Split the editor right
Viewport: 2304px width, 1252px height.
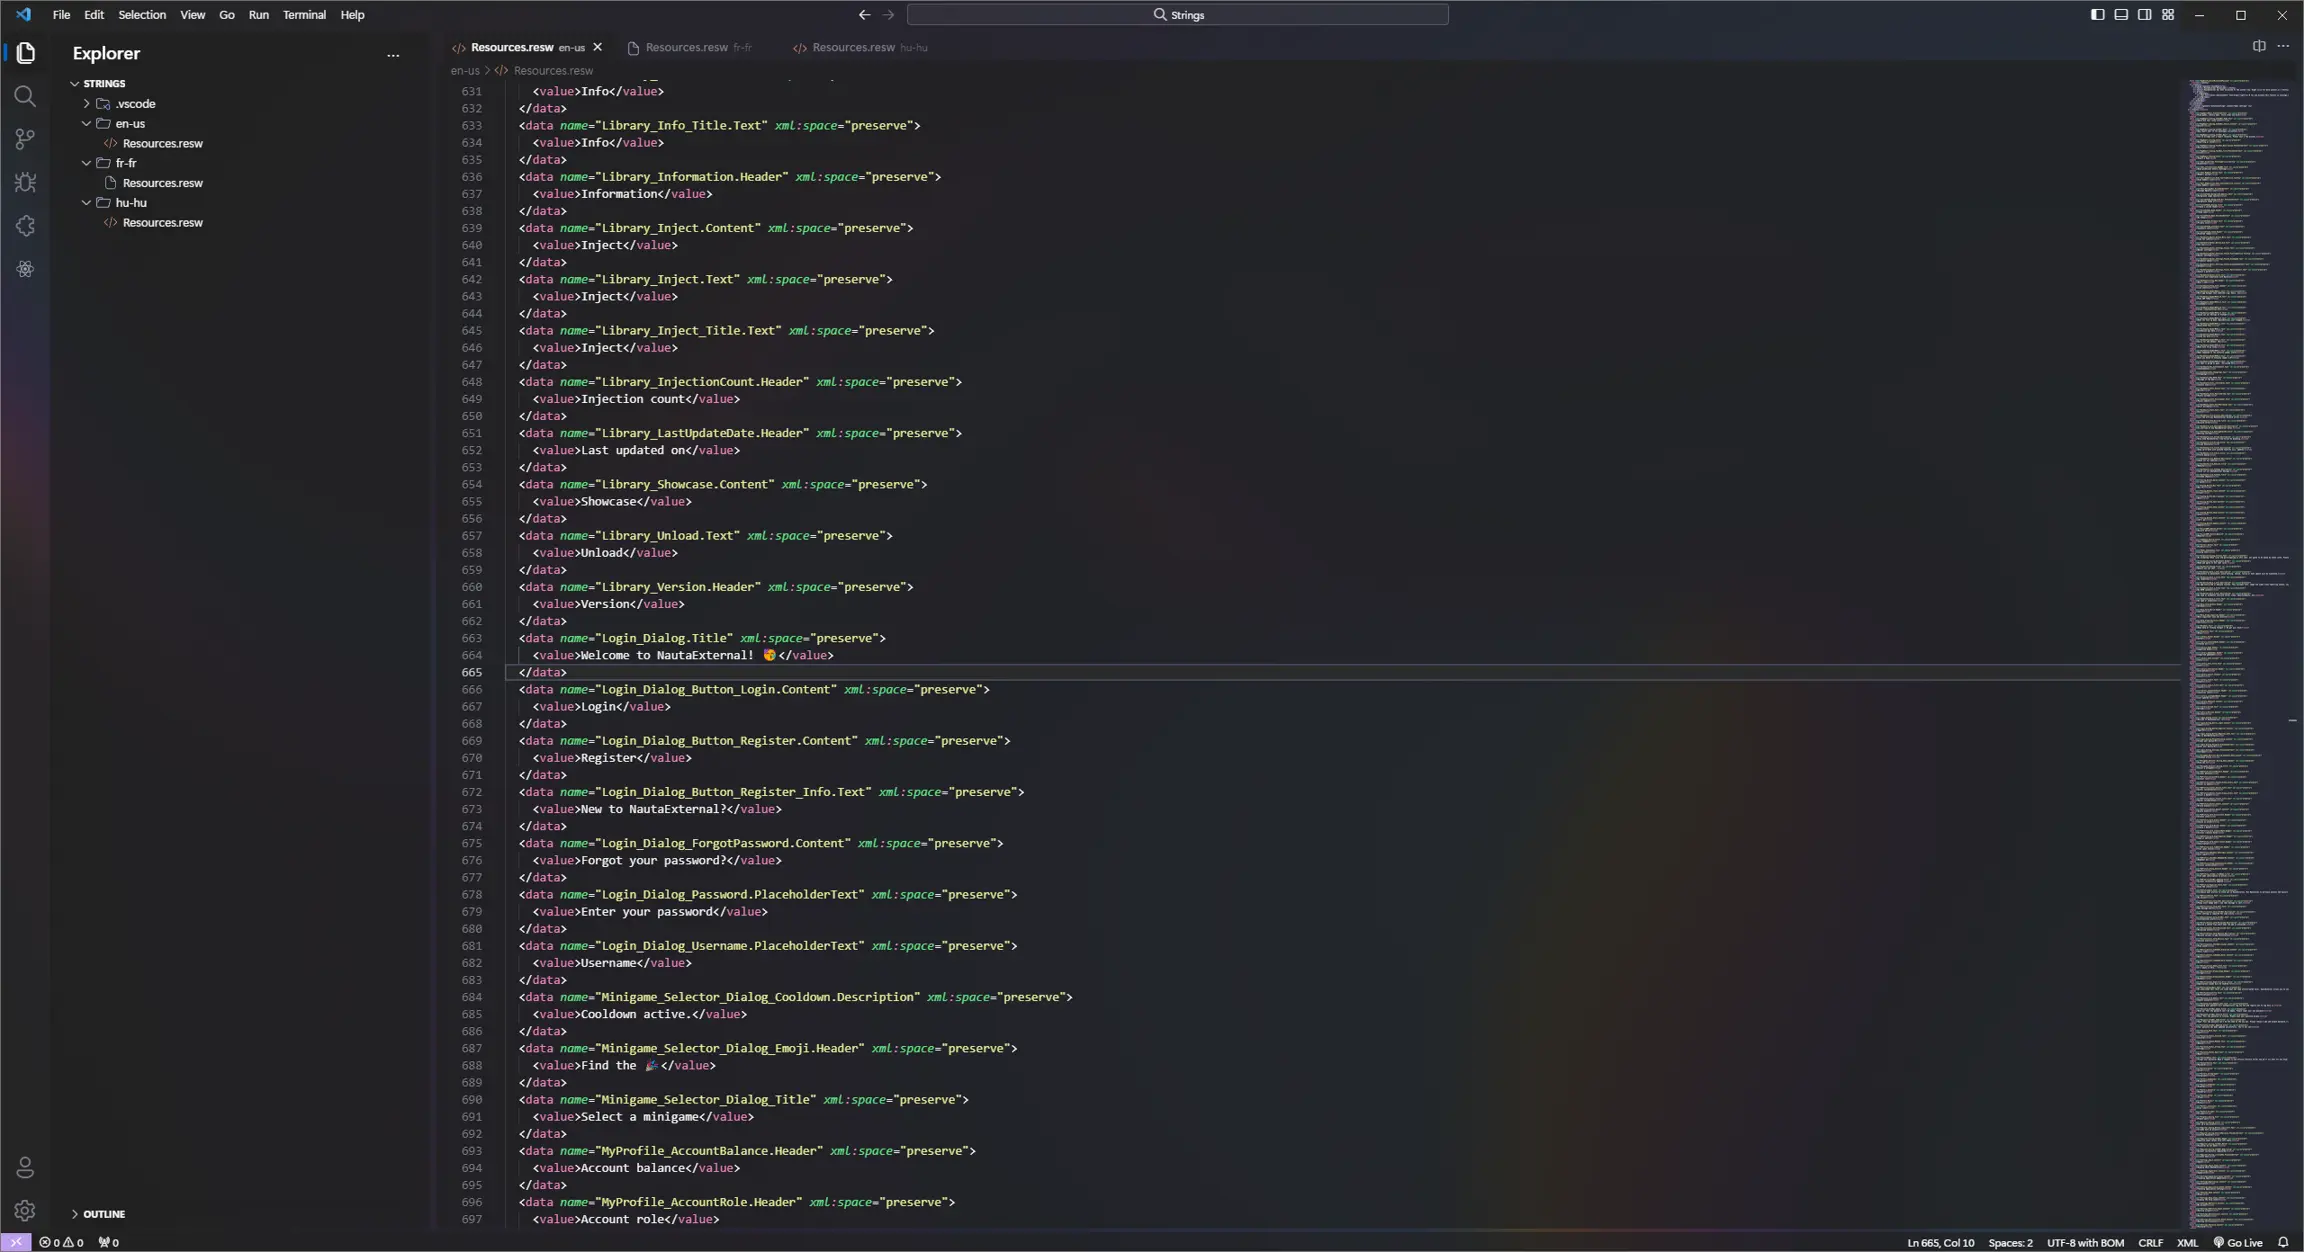(x=2259, y=46)
